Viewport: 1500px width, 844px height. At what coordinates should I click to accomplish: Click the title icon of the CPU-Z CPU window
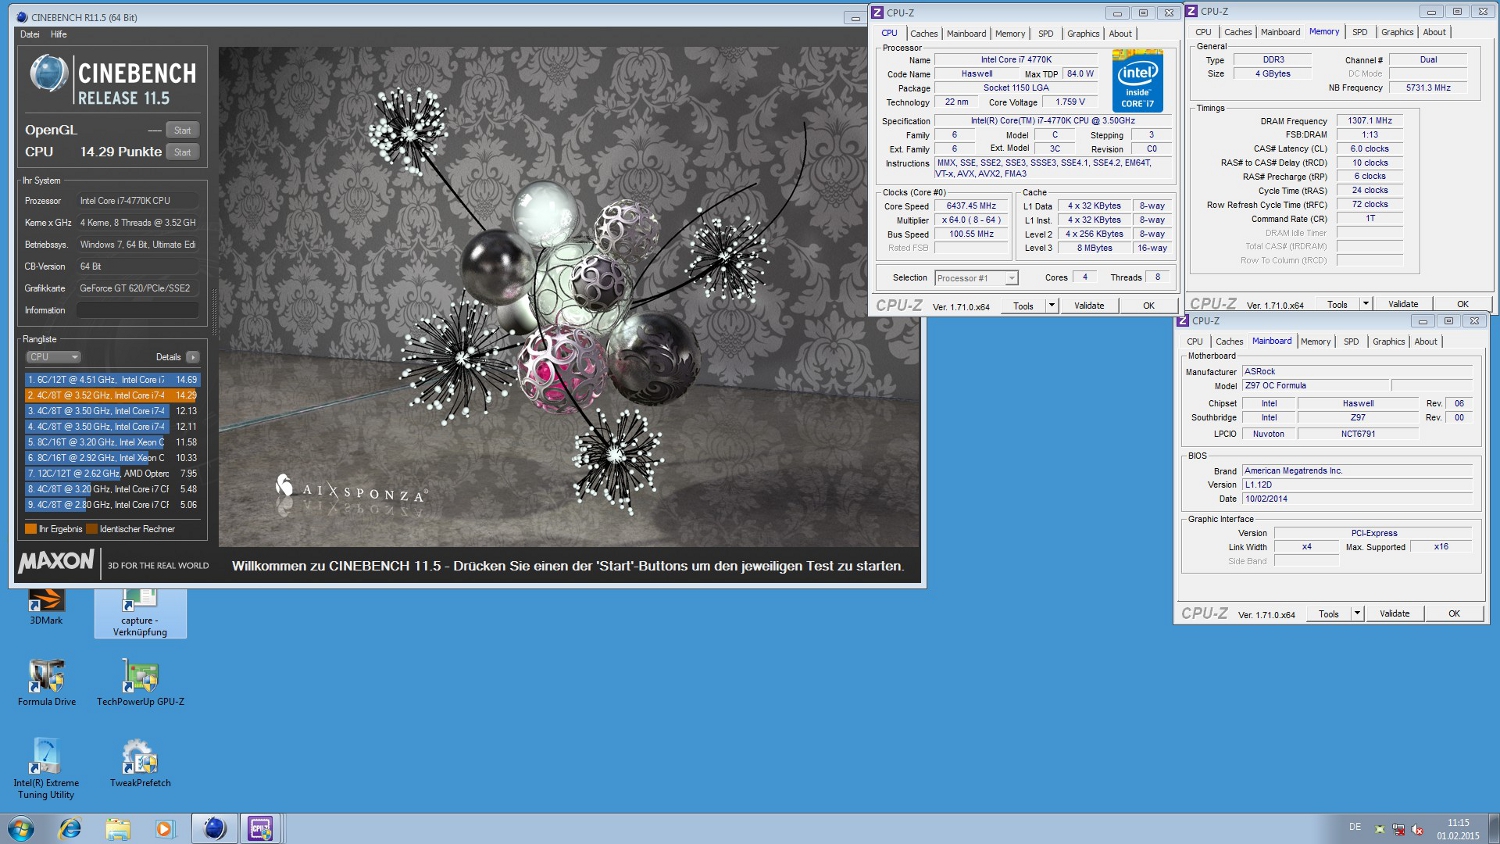point(877,13)
